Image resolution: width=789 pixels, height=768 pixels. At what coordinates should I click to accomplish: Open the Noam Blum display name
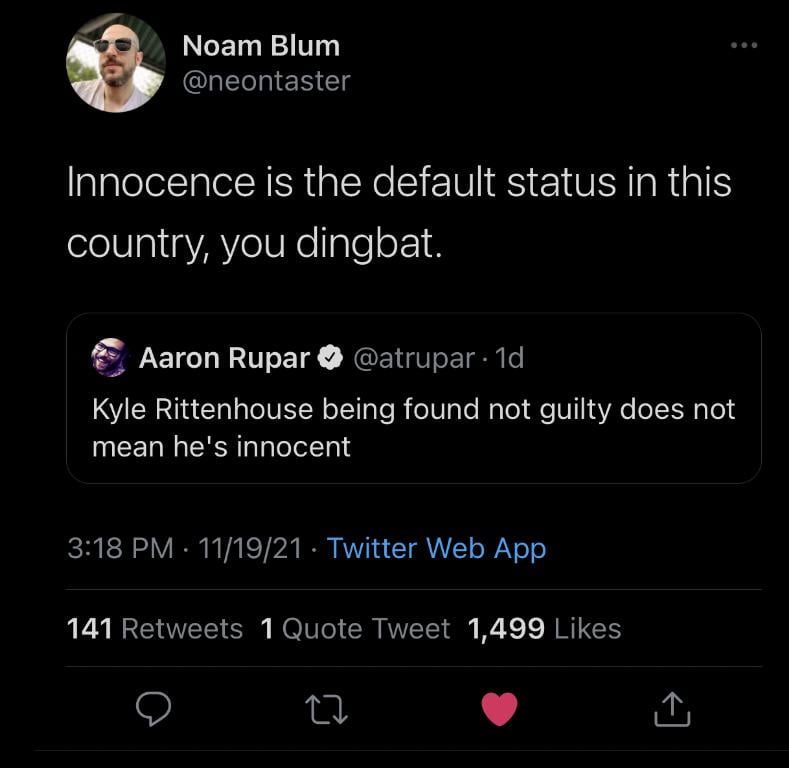pos(261,46)
